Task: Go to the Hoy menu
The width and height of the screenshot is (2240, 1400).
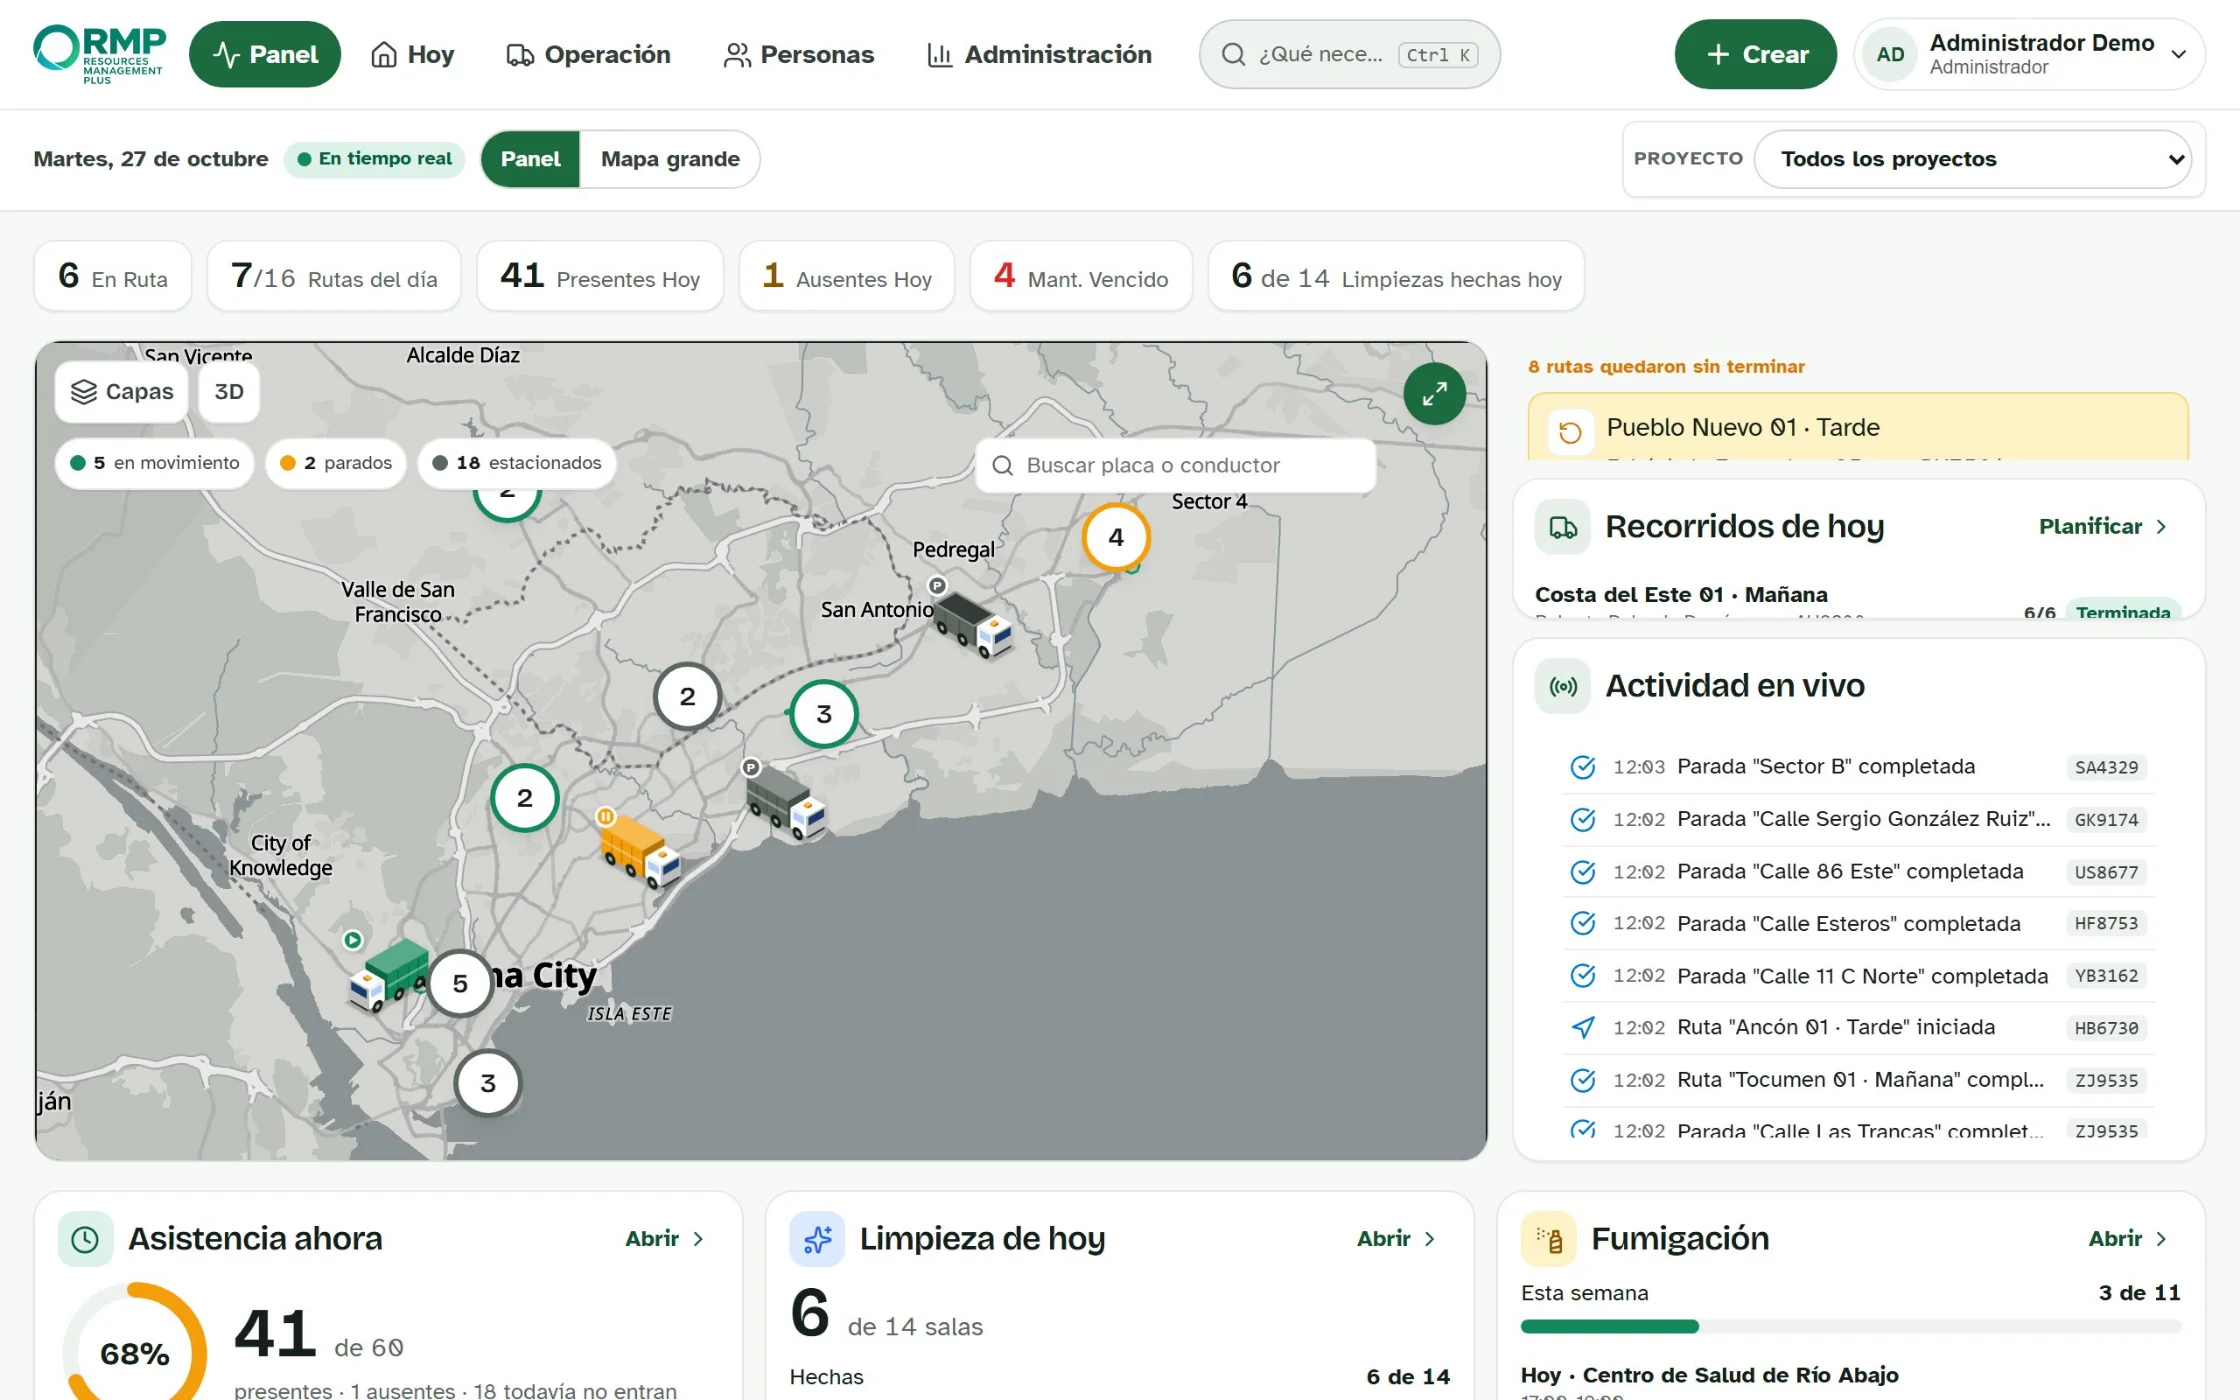Action: [x=412, y=54]
